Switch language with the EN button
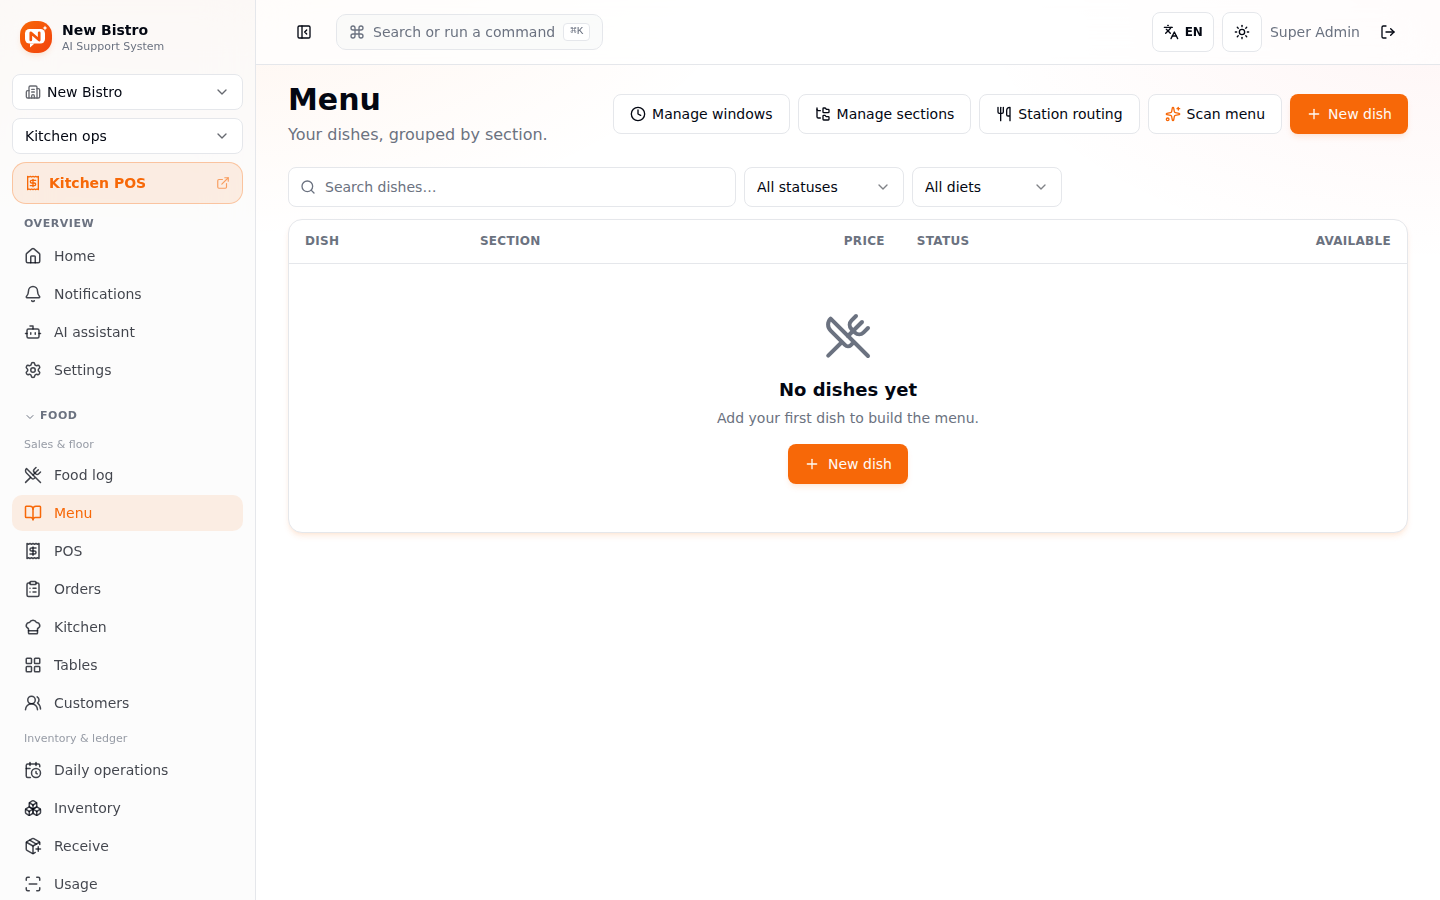The height and width of the screenshot is (900, 1440). tap(1183, 32)
